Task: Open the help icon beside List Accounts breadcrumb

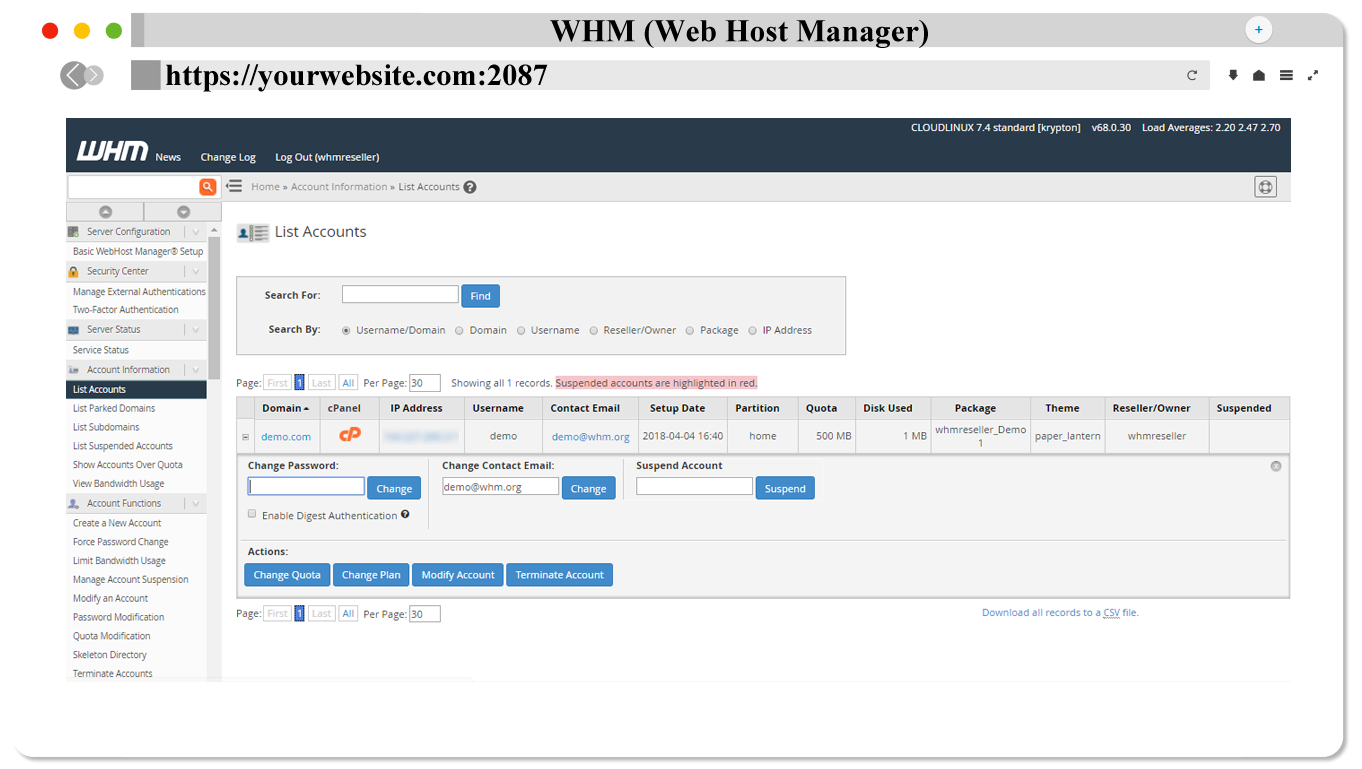Action: point(470,187)
